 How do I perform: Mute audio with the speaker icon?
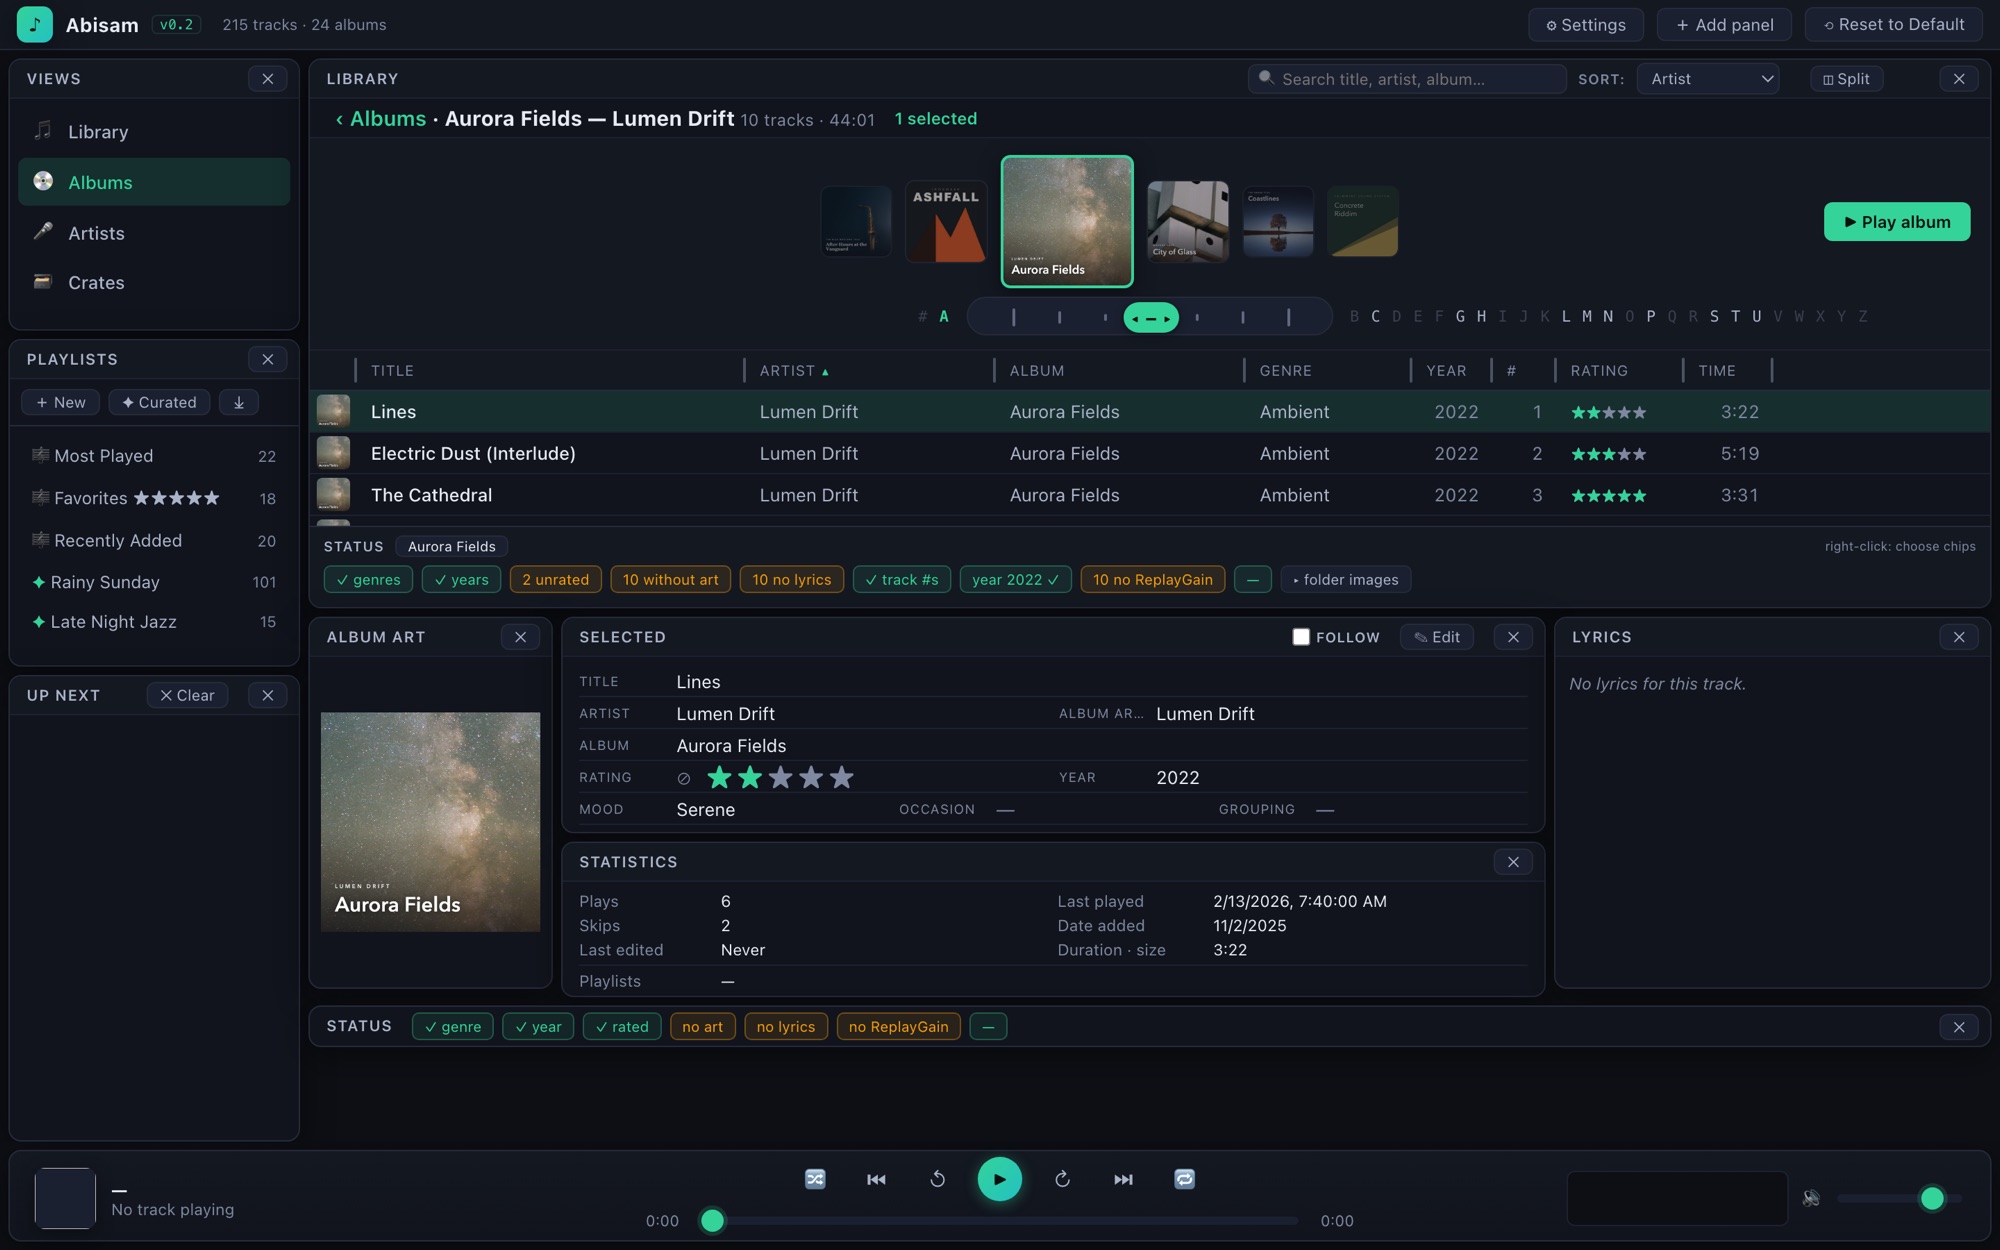point(1811,1198)
